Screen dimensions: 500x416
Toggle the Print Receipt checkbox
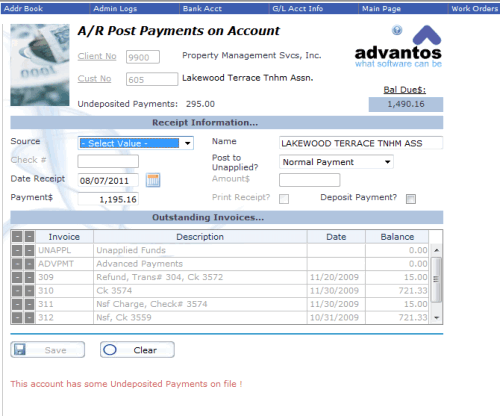point(284,199)
